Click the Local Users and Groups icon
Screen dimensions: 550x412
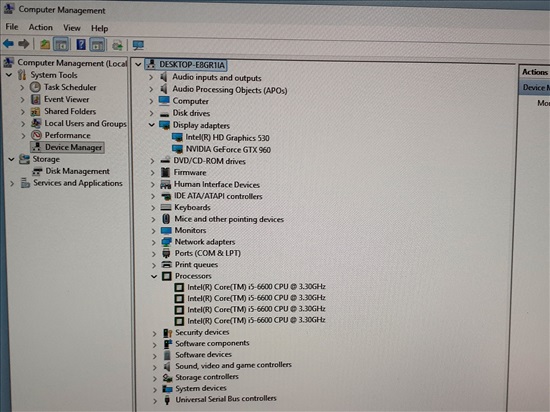[36, 123]
